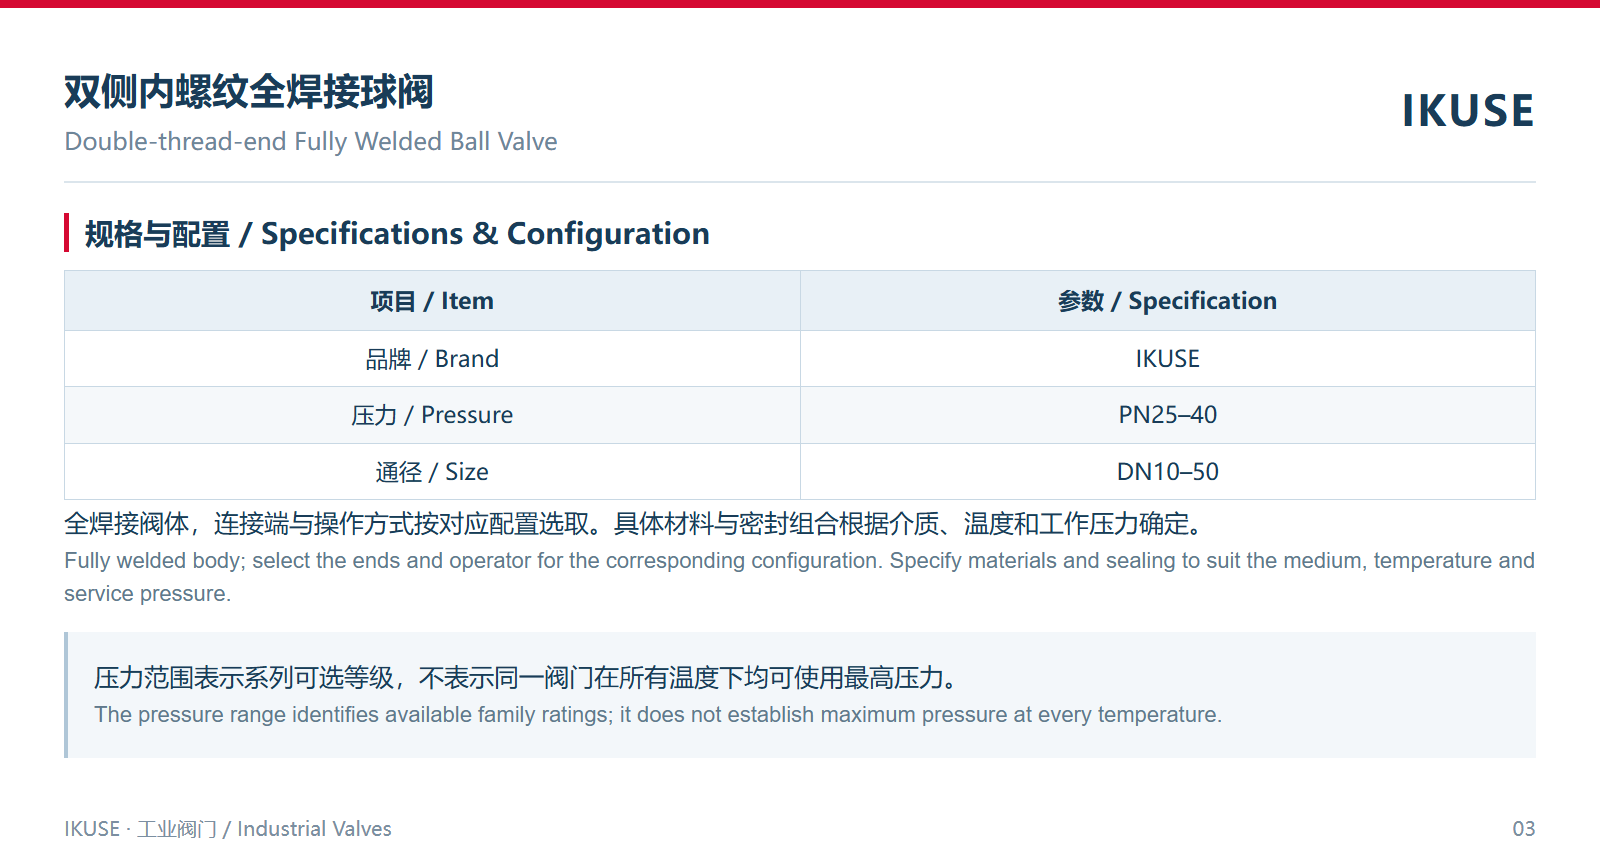
Task: Click the page number 03
Action: pos(1523,829)
